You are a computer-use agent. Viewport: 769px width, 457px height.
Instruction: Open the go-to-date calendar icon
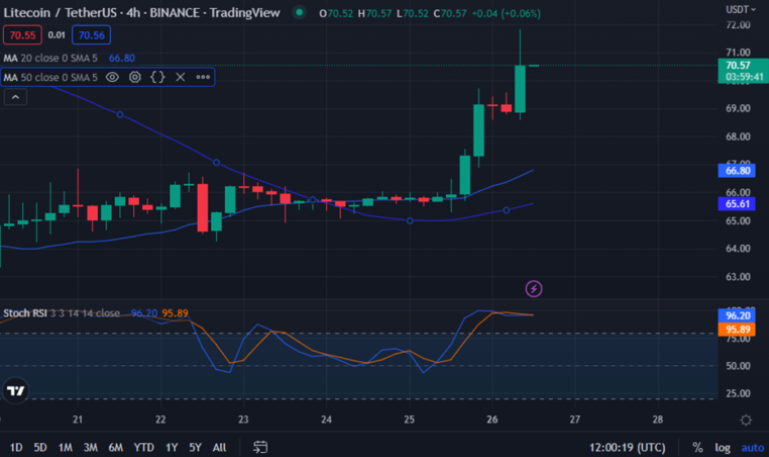click(x=260, y=447)
